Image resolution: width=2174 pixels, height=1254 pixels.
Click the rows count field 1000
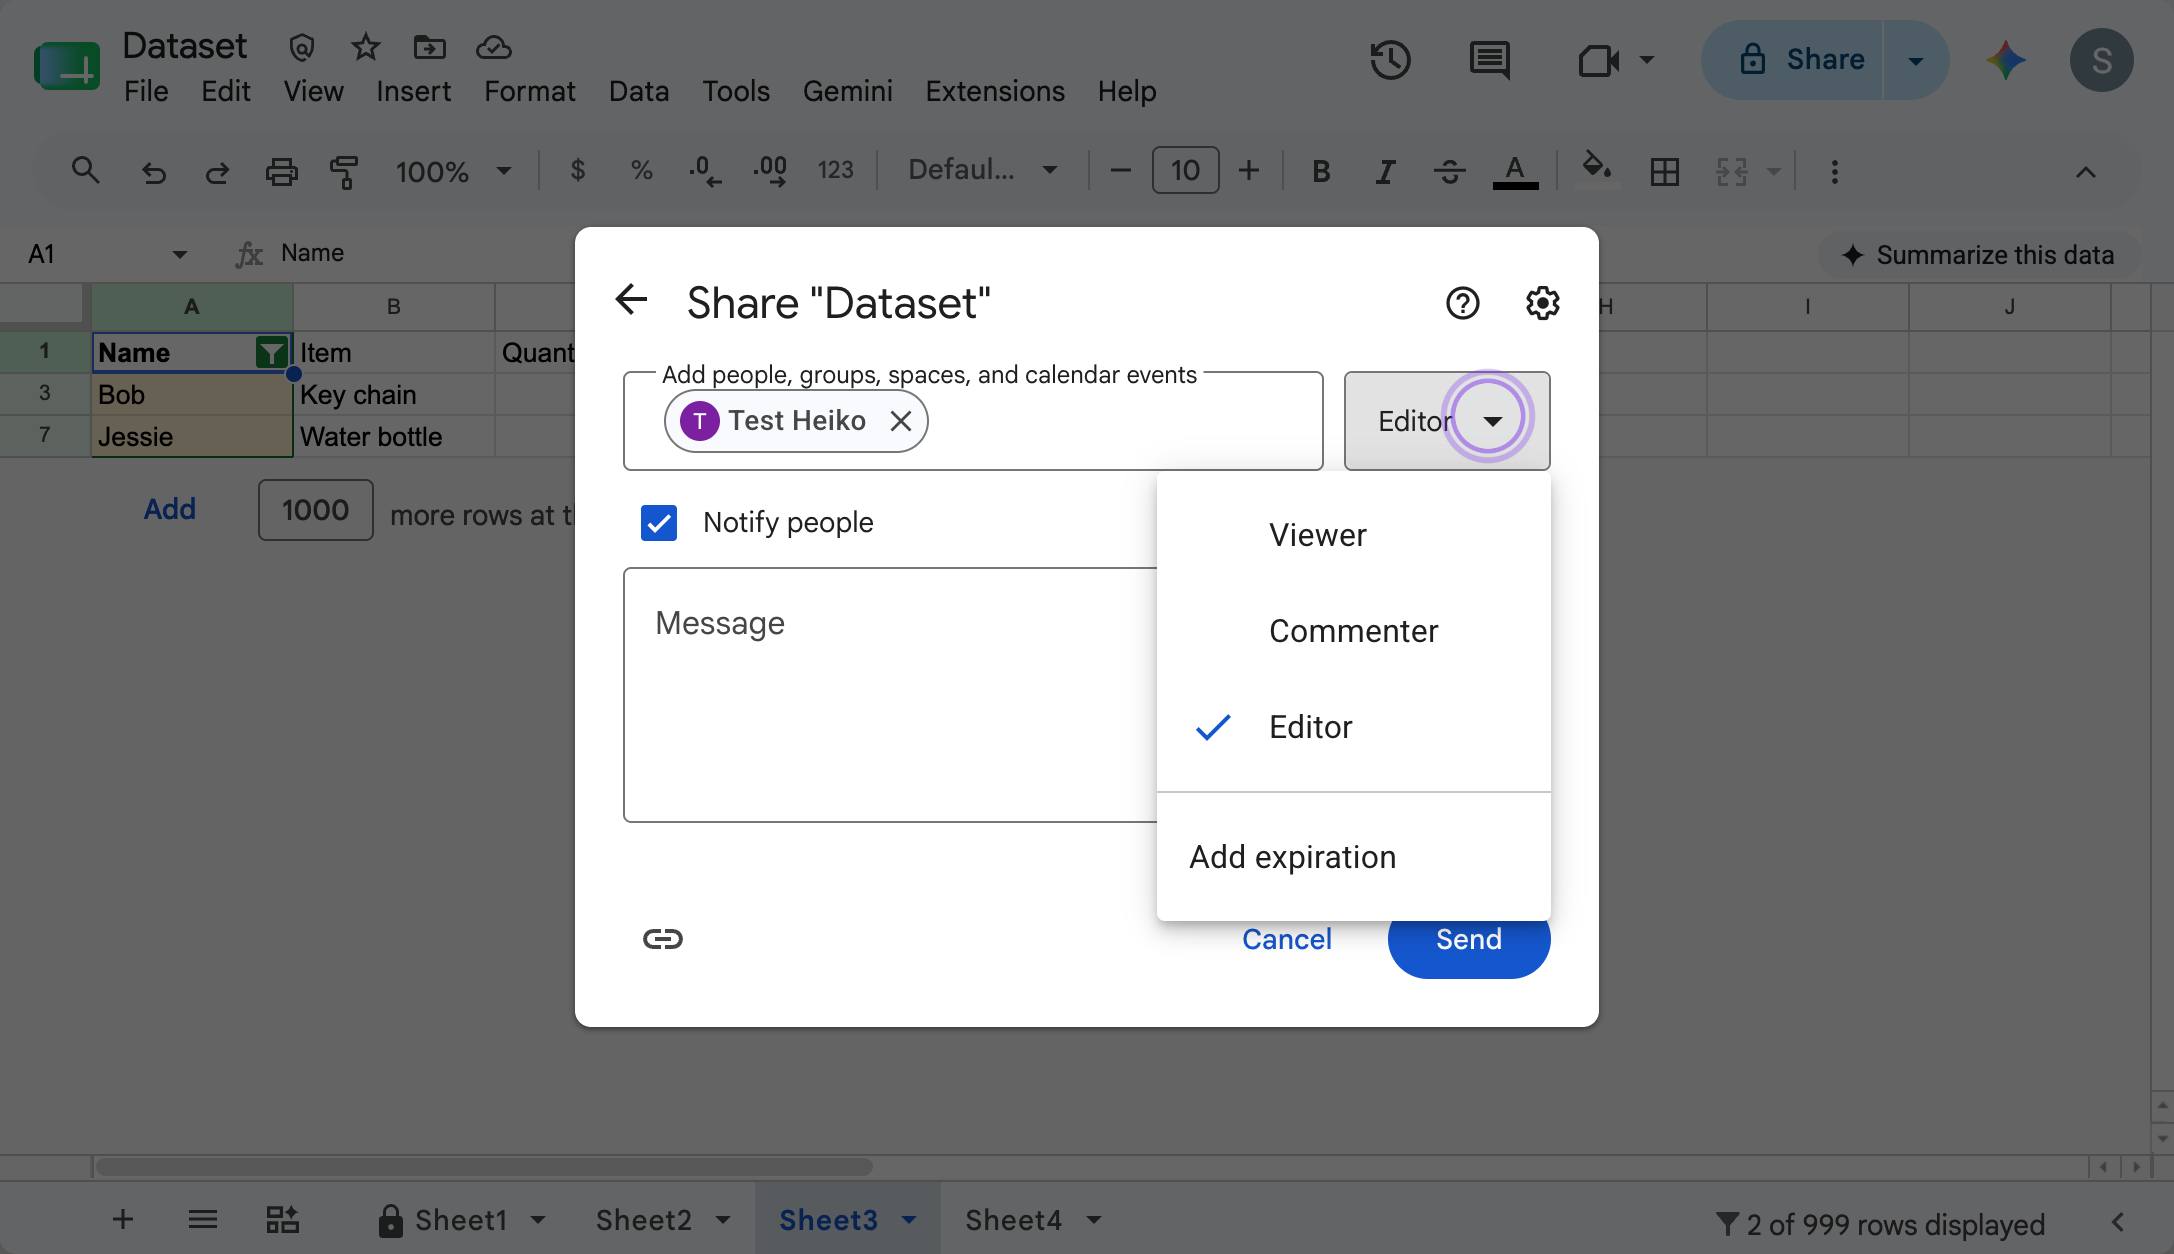pos(315,510)
